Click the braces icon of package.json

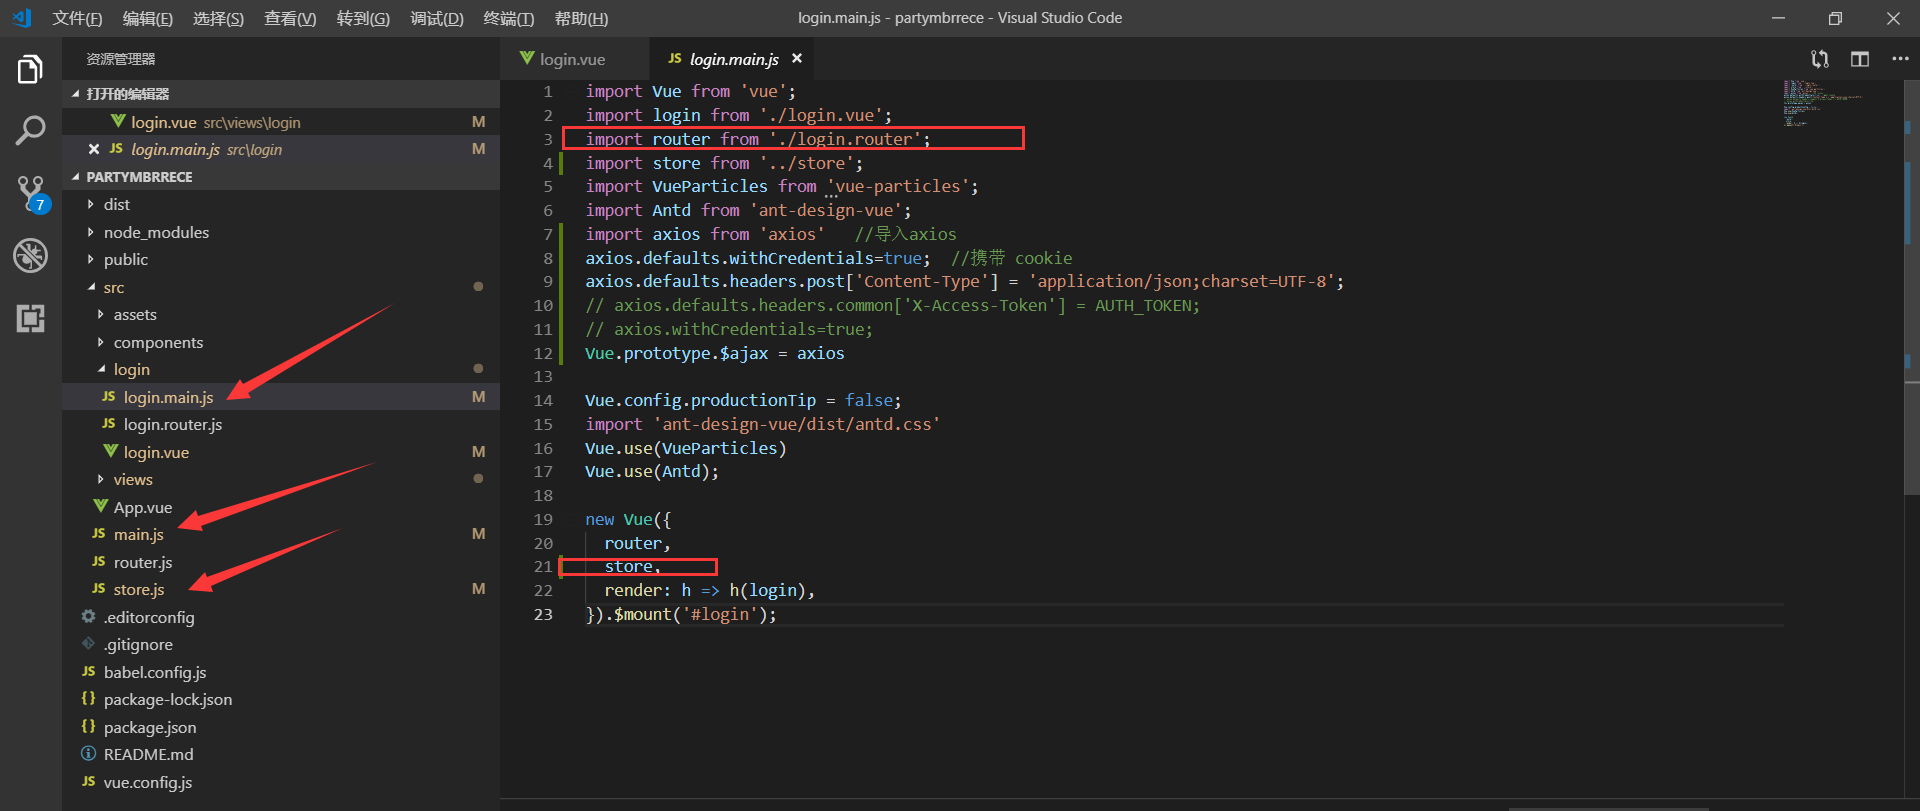[x=88, y=727]
